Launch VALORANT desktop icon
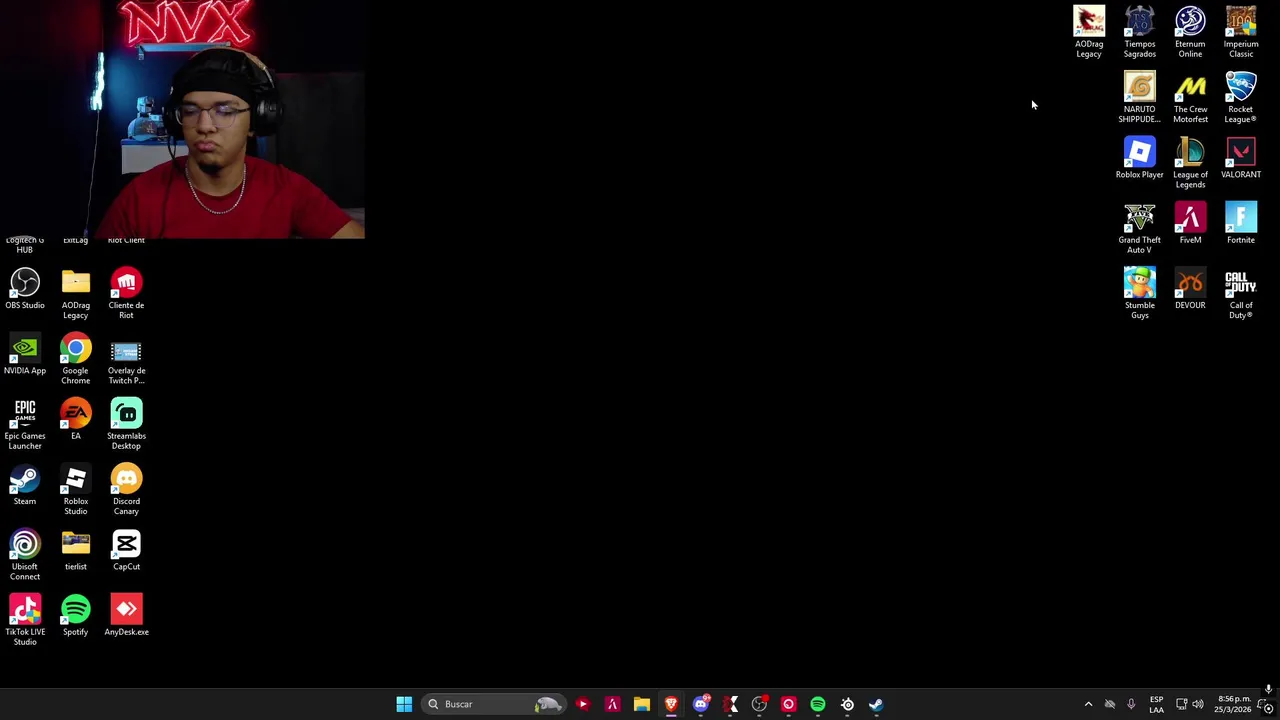The image size is (1280, 720). [1240, 158]
